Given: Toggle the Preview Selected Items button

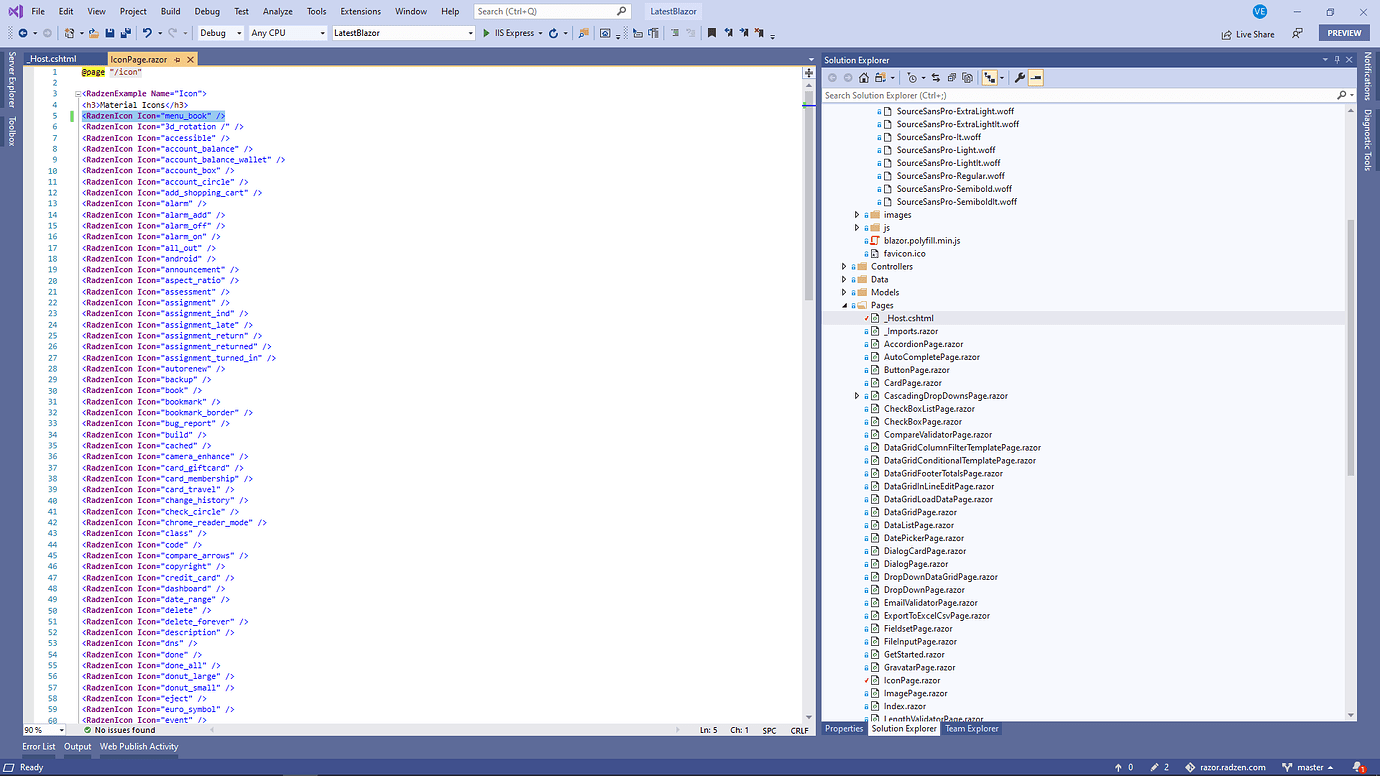Looking at the screenshot, I should [x=1035, y=77].
